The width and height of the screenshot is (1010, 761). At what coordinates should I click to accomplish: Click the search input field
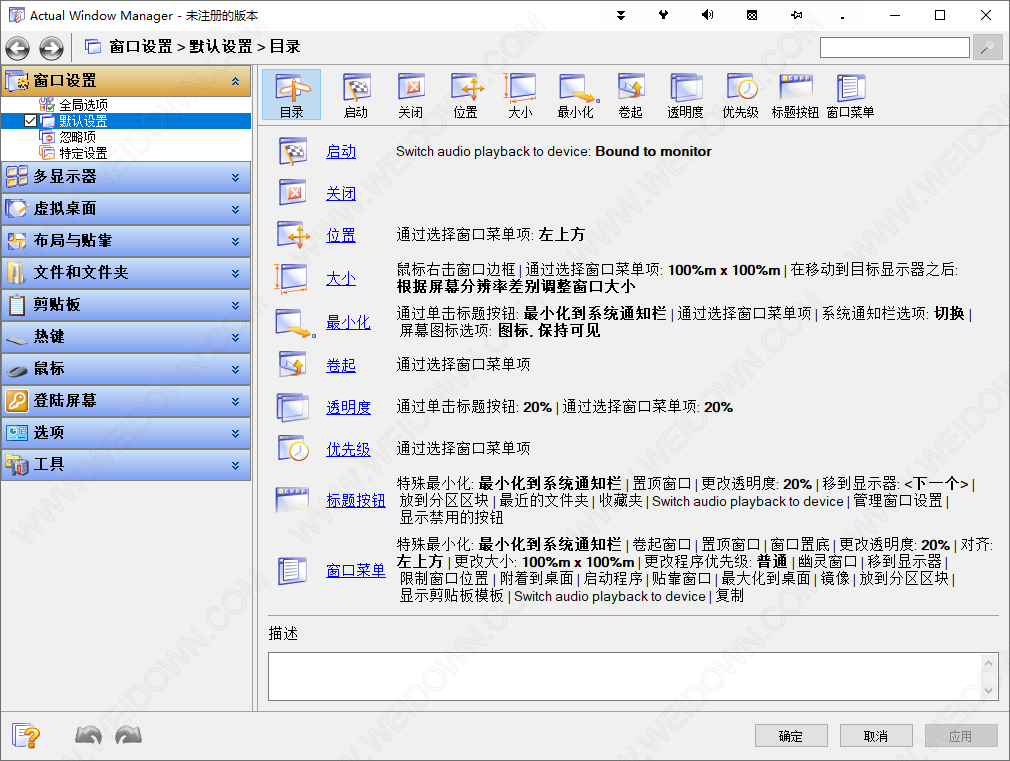[895, 48]
